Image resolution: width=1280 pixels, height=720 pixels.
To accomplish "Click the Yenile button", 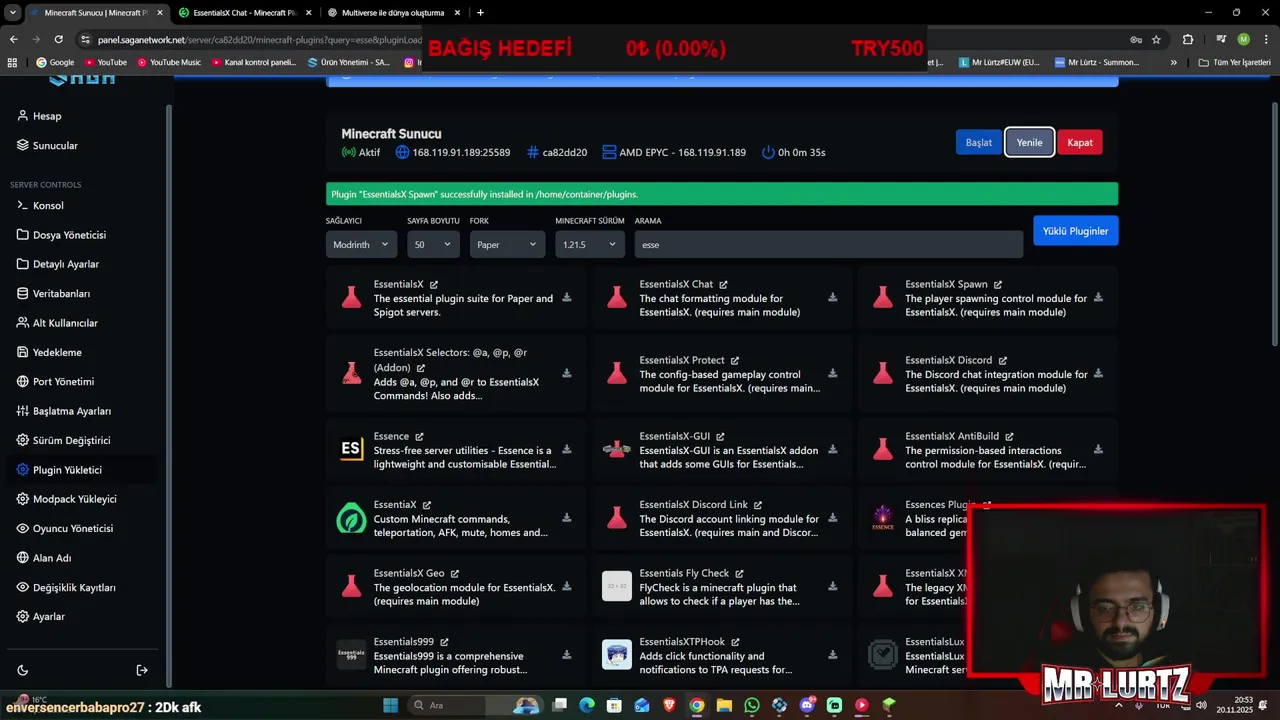I will pyautogui.click(x=1029, y=142).
